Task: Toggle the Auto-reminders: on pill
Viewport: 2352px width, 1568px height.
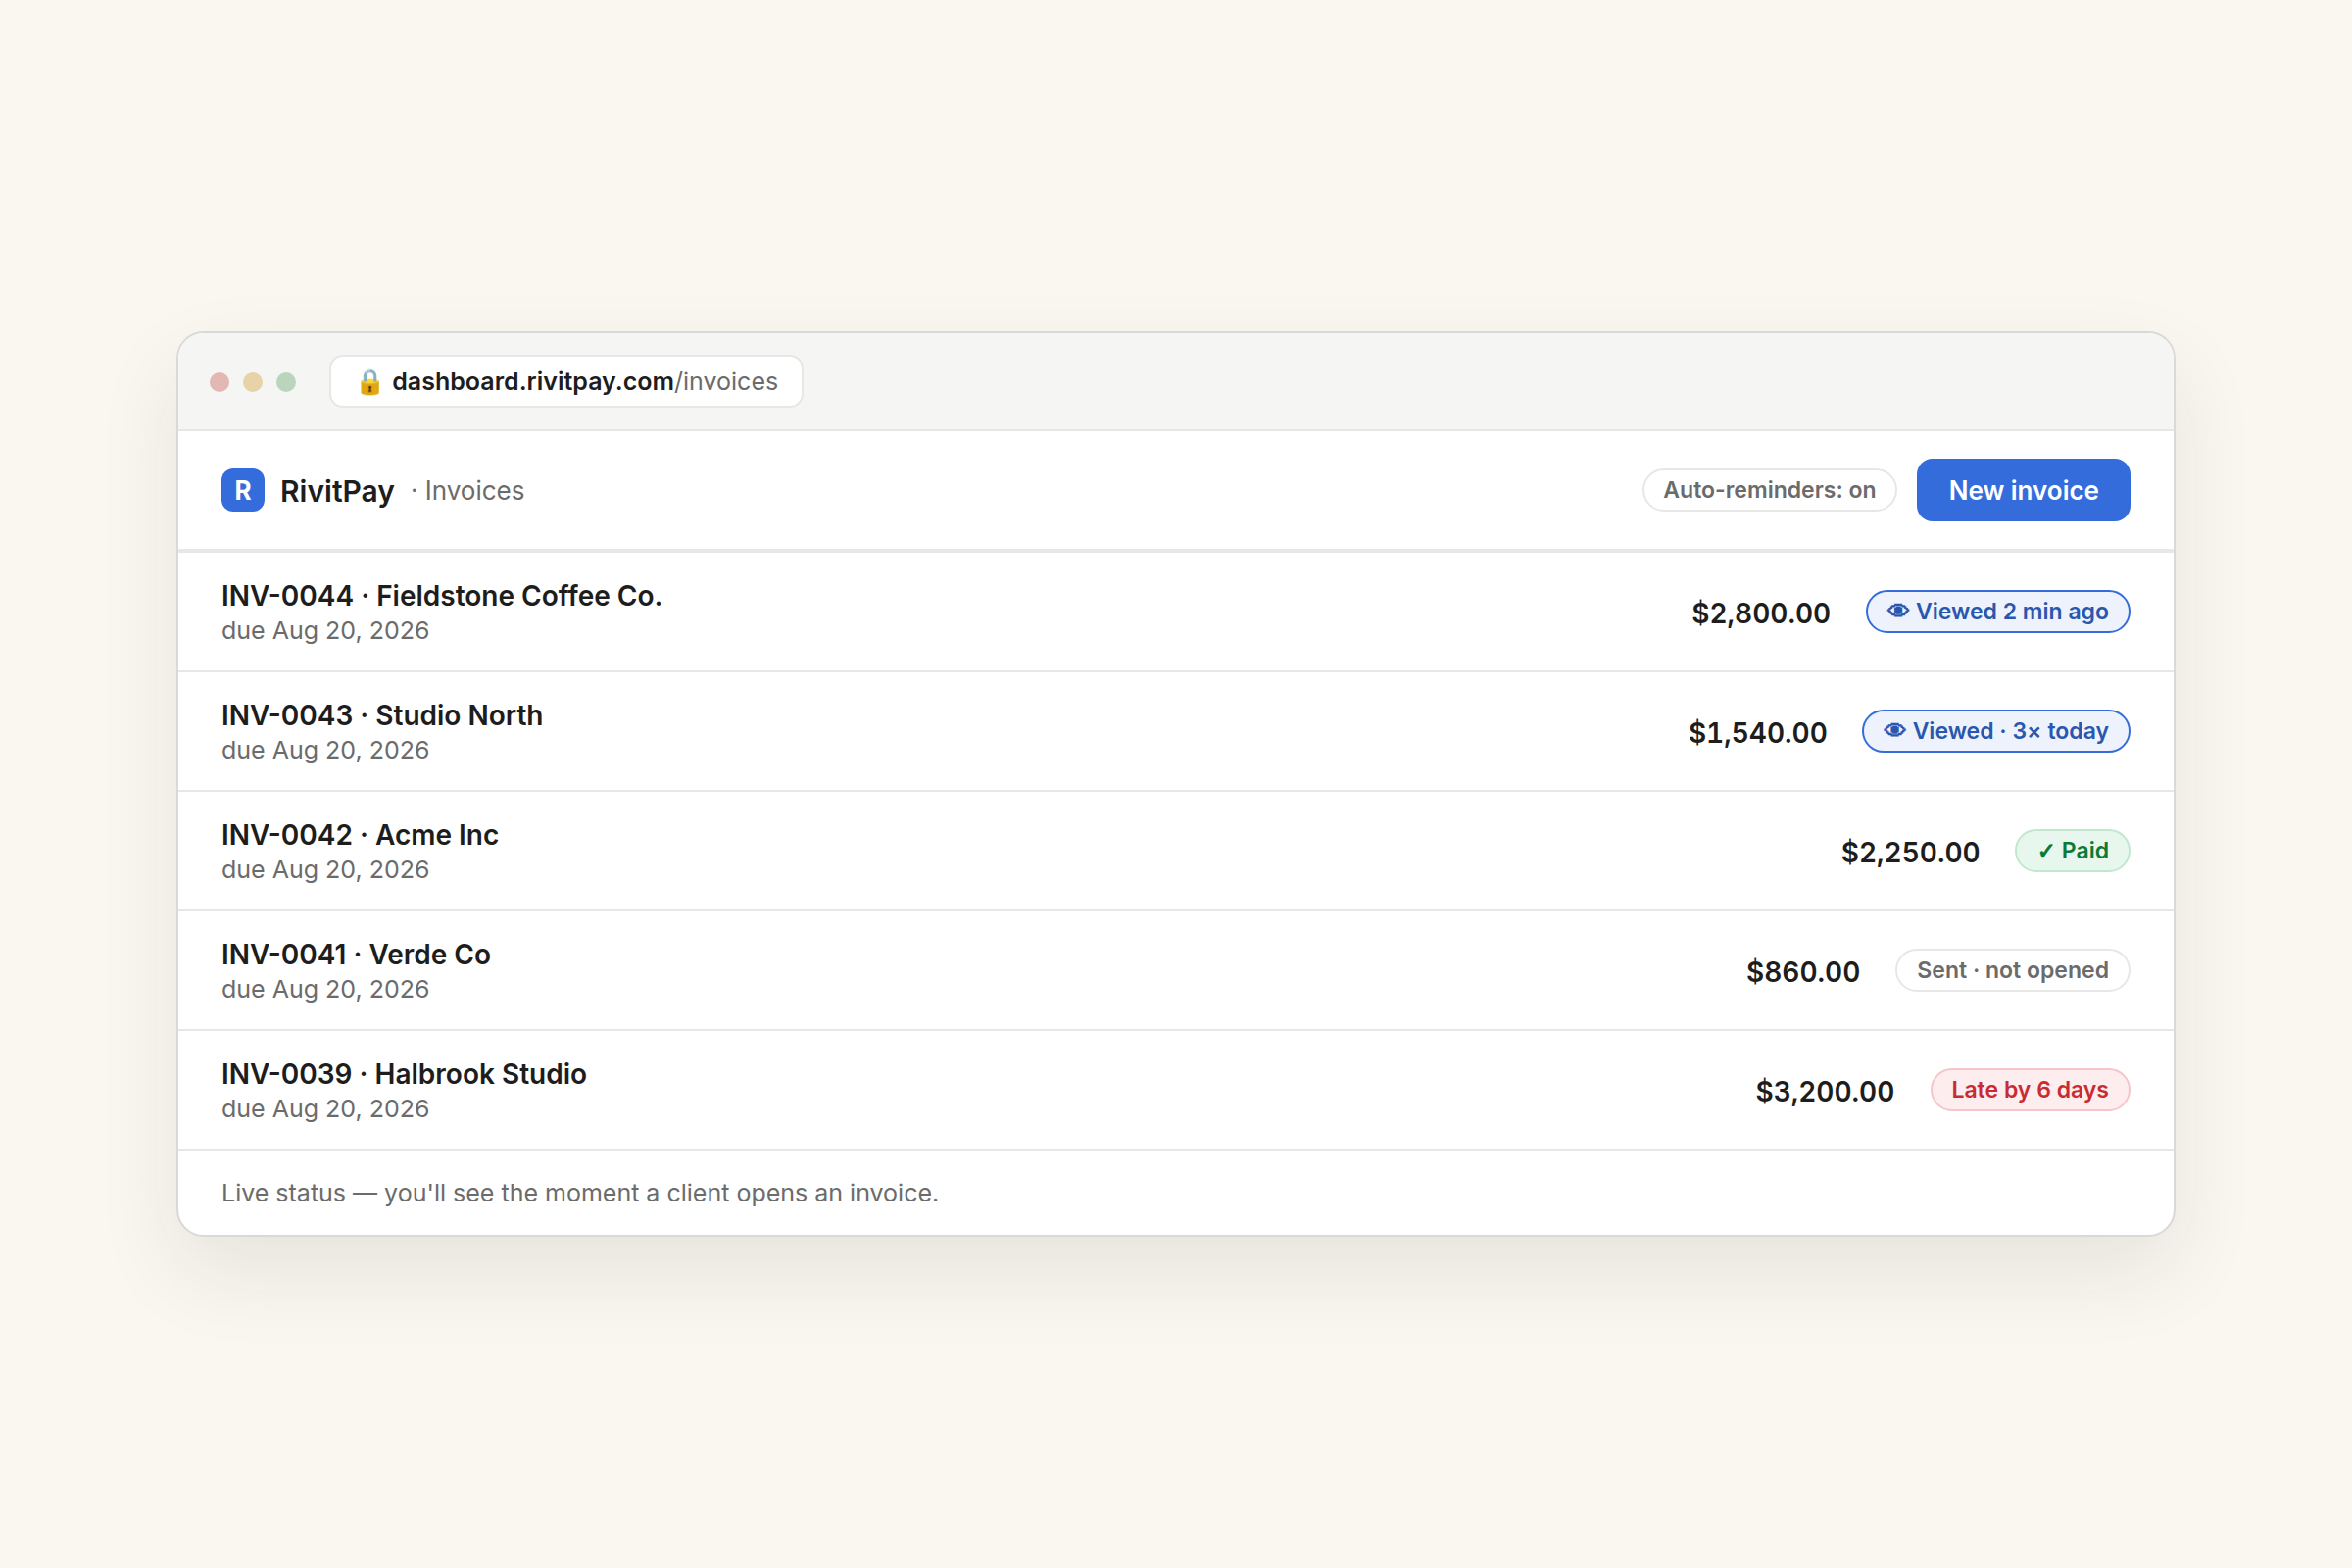Action: tap(1769, 490)
